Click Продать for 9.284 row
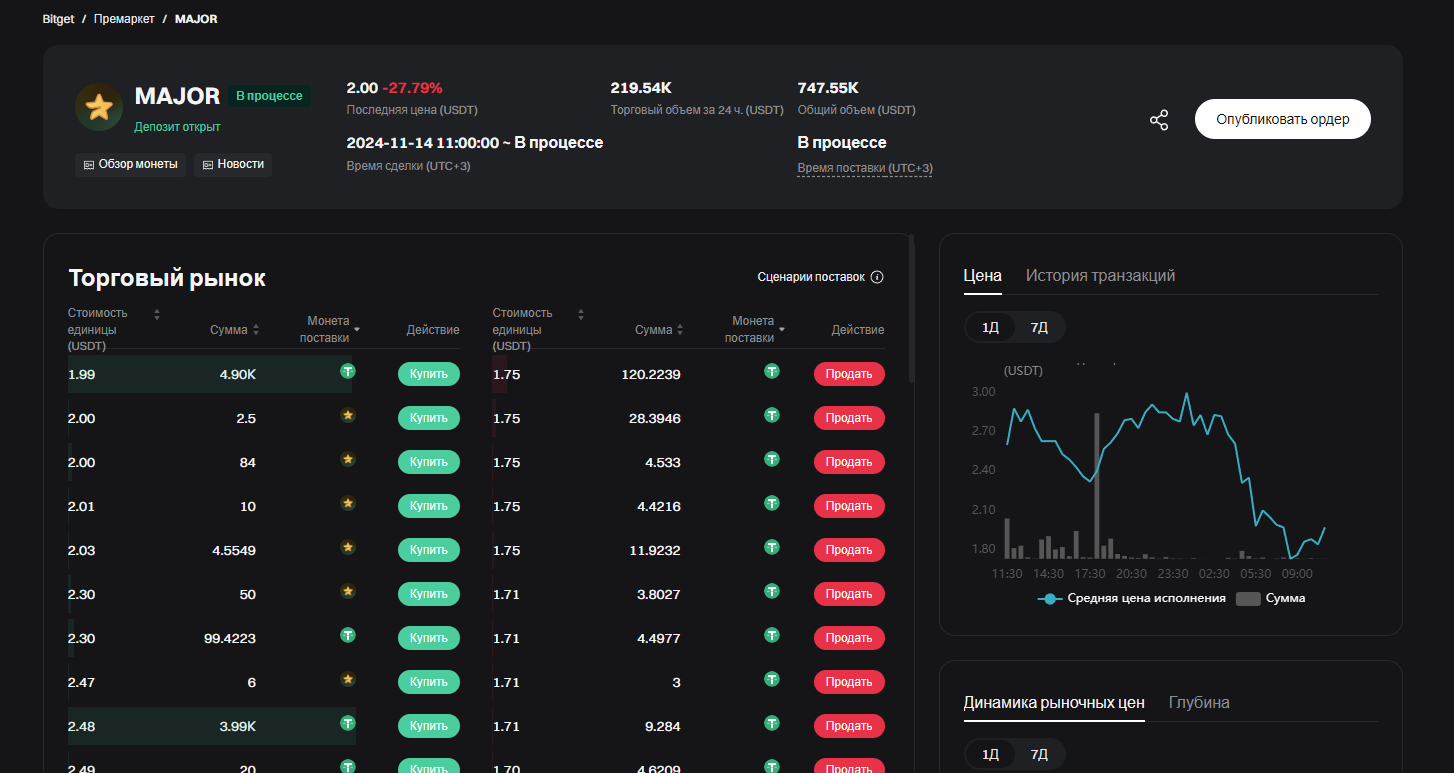 pos(849,726)
